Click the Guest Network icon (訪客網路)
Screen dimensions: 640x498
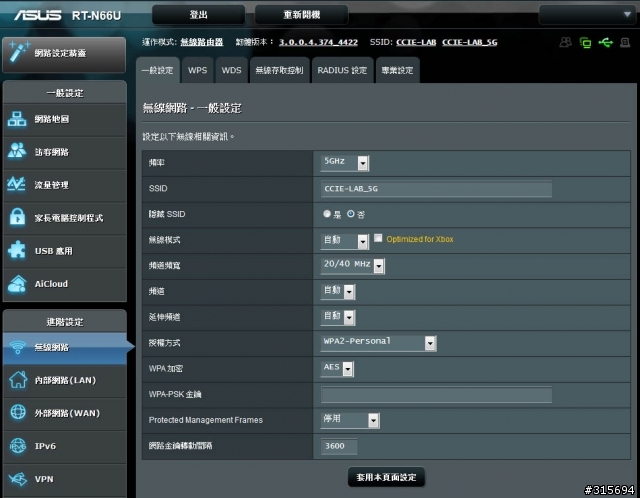tap(17, 151)
